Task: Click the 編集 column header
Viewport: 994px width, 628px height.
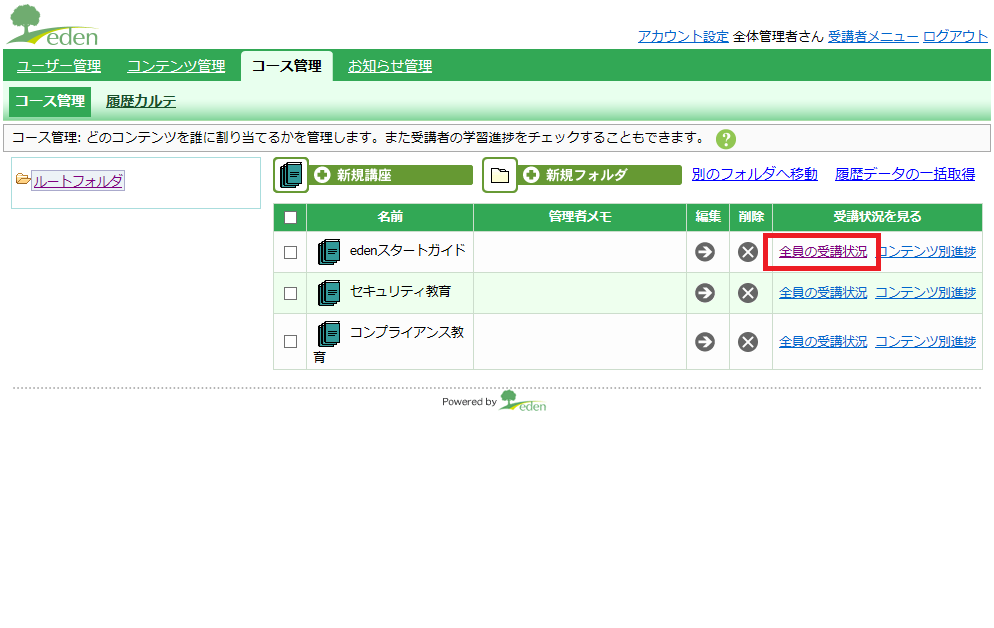Action: (x=708, y=217)
